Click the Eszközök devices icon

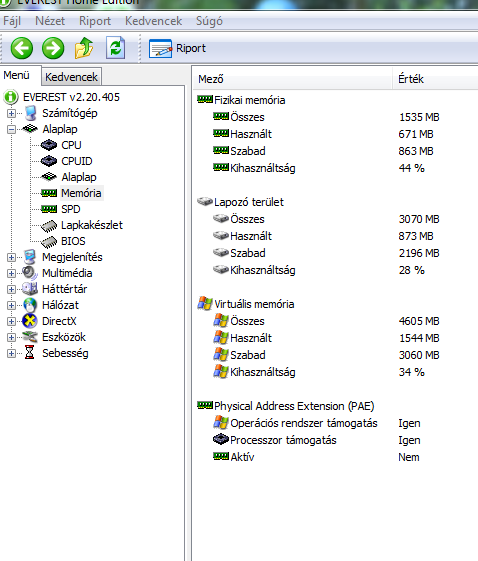[x=30, y=337]
